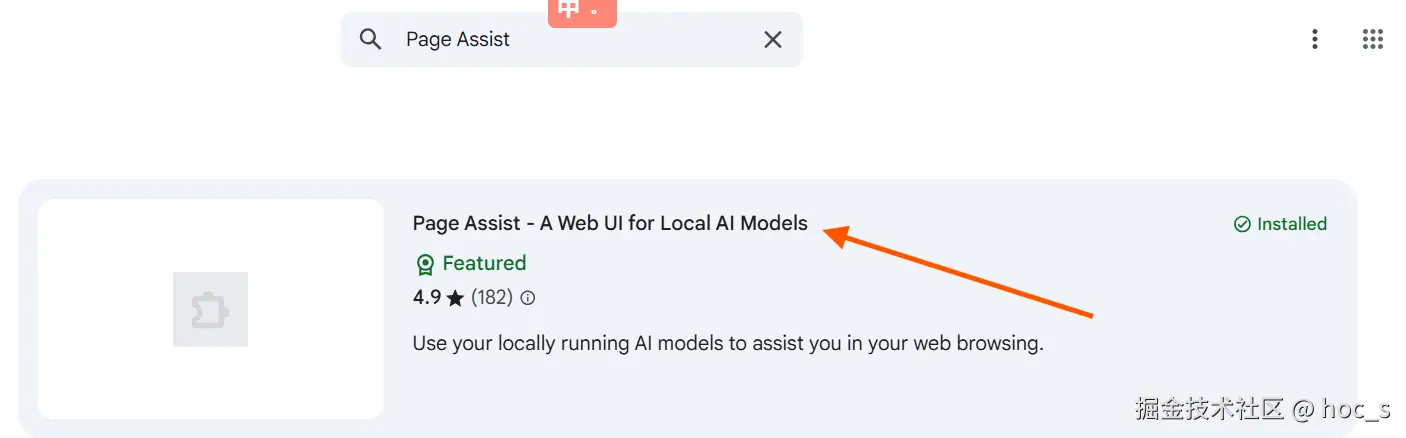Click the Featured badge ribbon icon
1406x438 pixels.
(x=425, y=264)
